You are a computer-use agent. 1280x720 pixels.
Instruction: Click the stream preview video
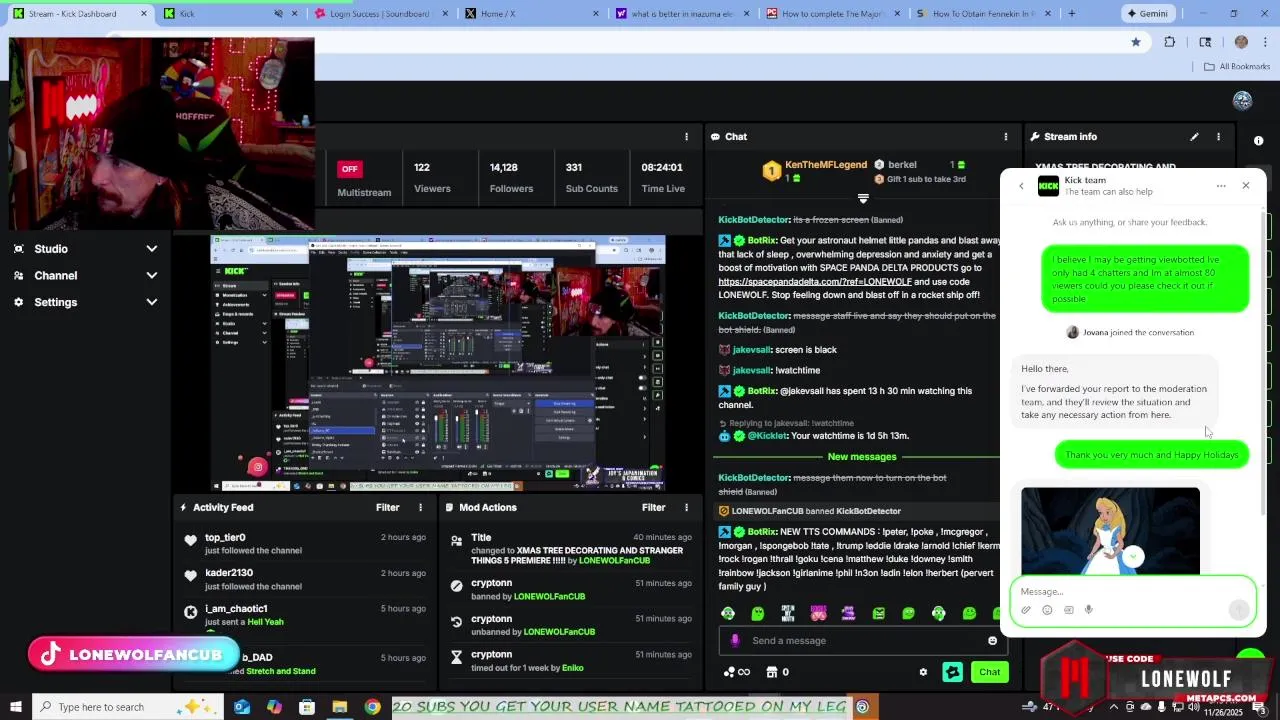[x=438, y=363]
